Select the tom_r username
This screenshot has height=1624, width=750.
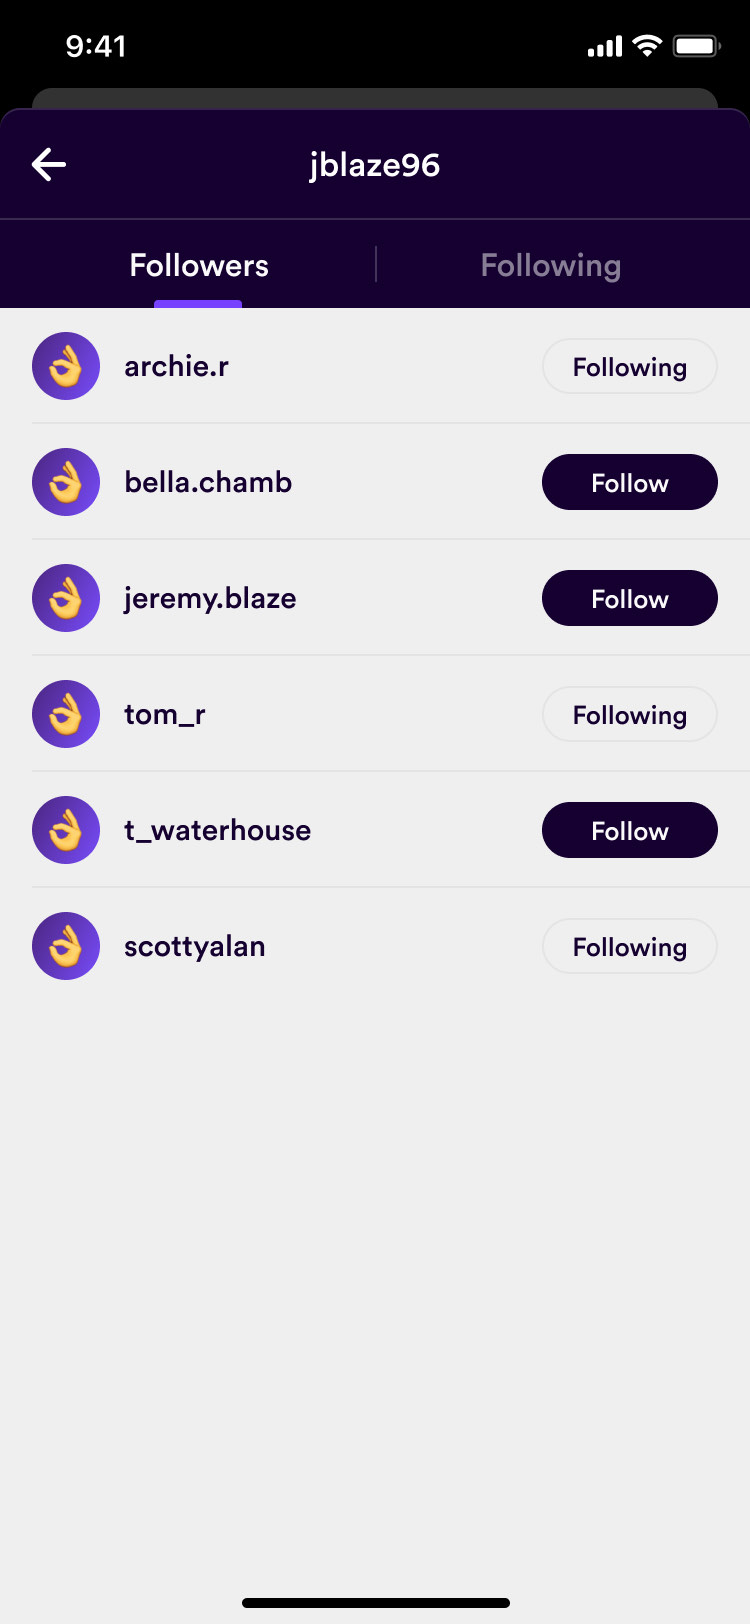165,714
